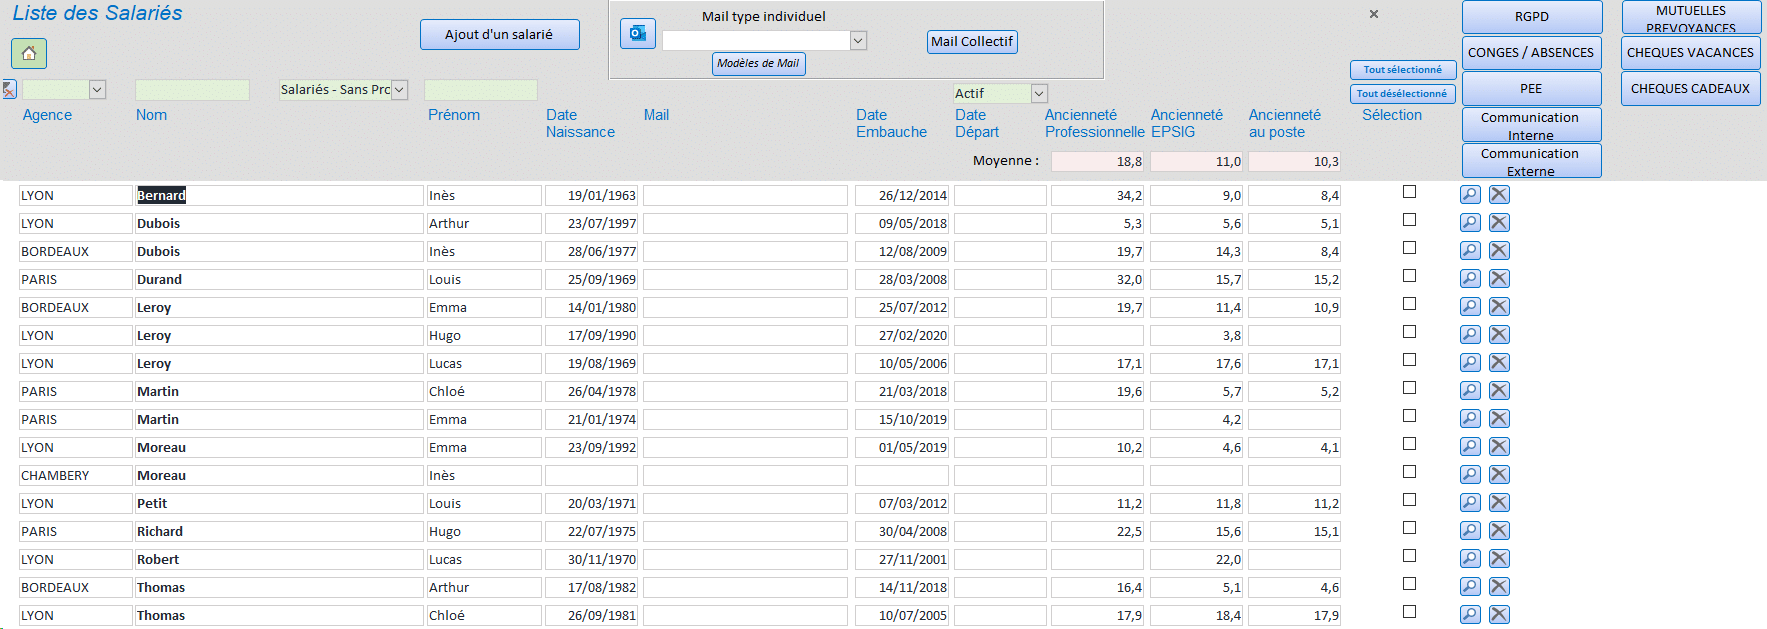The height and width of the screenshot is (629, 1767).
Task: Select the BORDEAUX Dubois Inès checkbox
Action: click(1410, 248)
